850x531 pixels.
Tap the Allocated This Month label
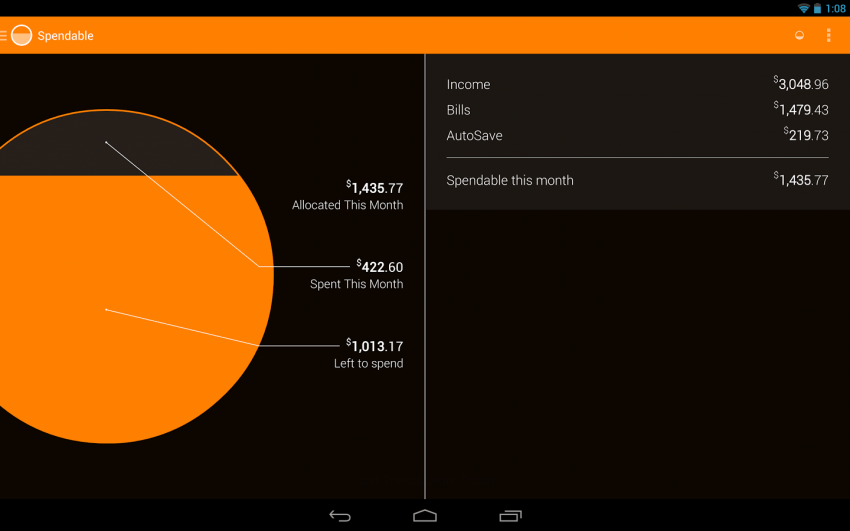coord(347,205)
